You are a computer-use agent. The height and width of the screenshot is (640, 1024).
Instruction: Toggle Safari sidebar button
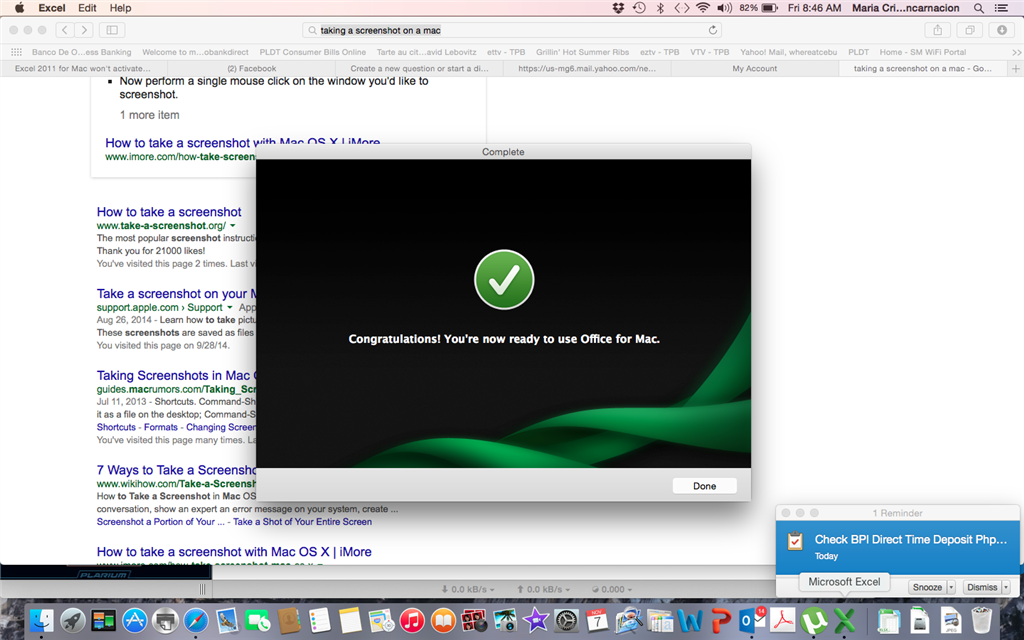(112, 29)
